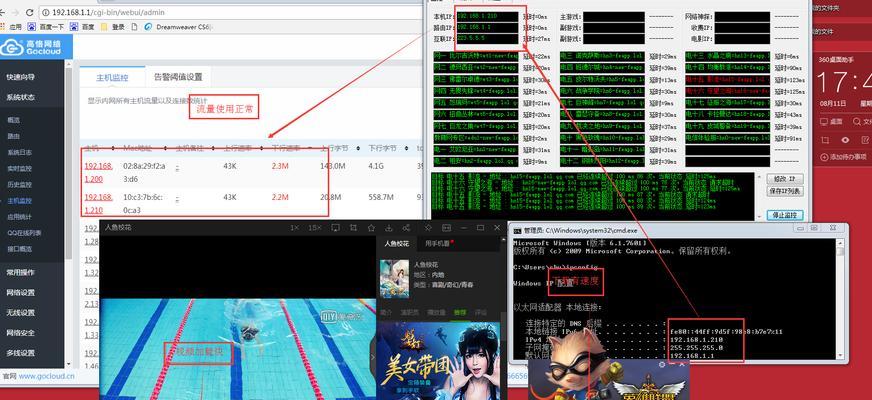Viewport: 872px width, 400px height.
Task: Click 停止监控 button in ping monitor
Action: click(785, 215)
